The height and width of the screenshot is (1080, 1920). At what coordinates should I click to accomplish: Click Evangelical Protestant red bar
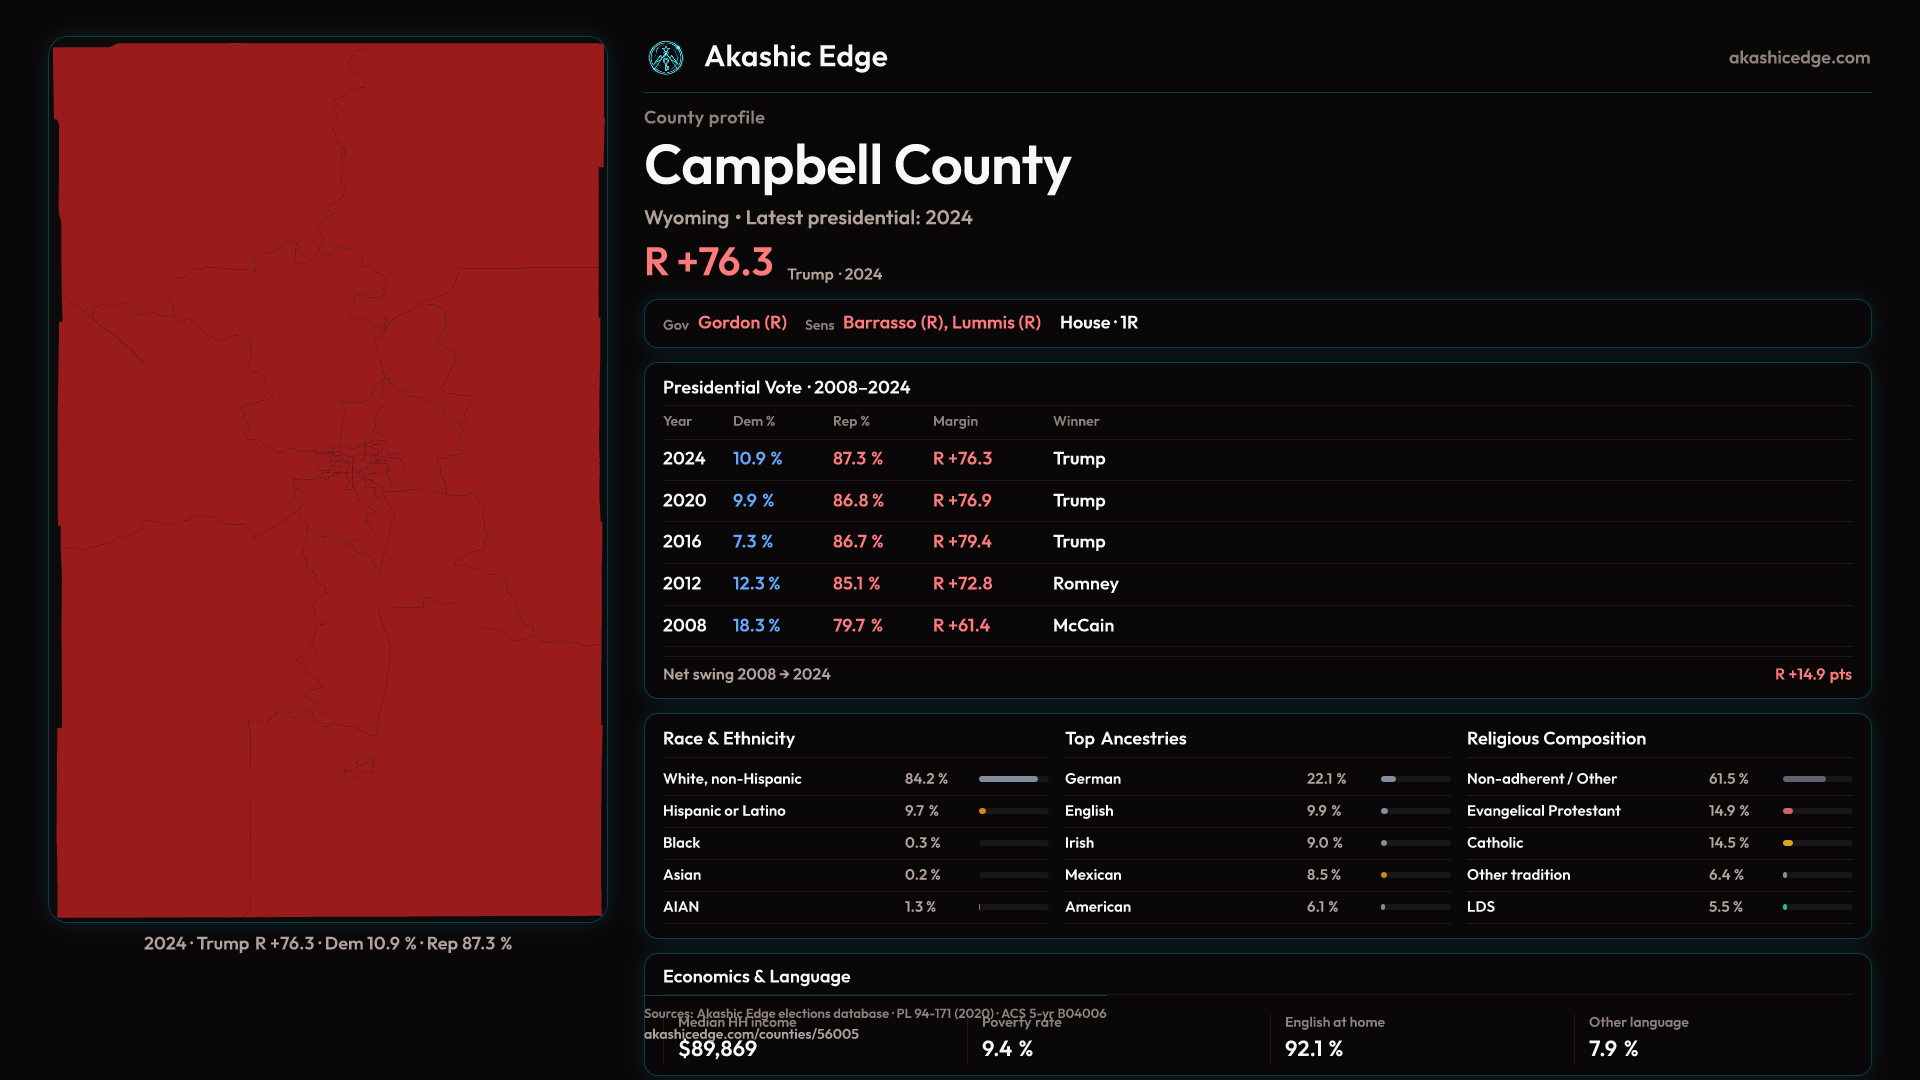point(1789,811)
